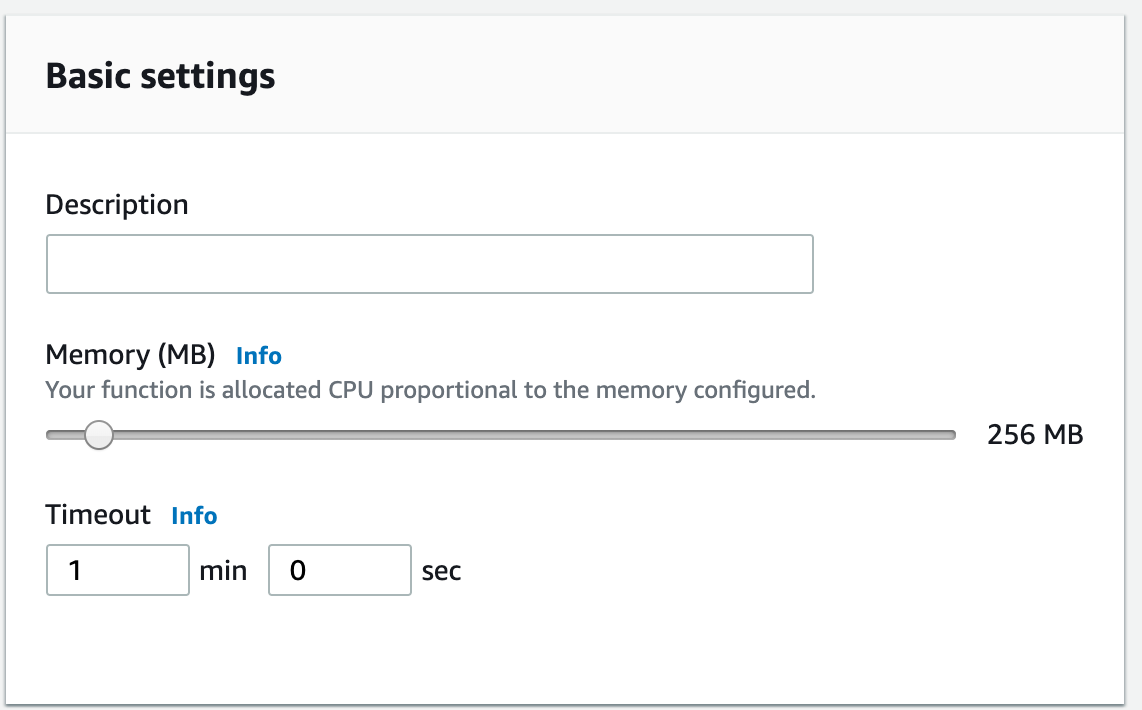Click the Timeout label text
Viewport: 1142px width, 710px height.
[x=98, y=515]
